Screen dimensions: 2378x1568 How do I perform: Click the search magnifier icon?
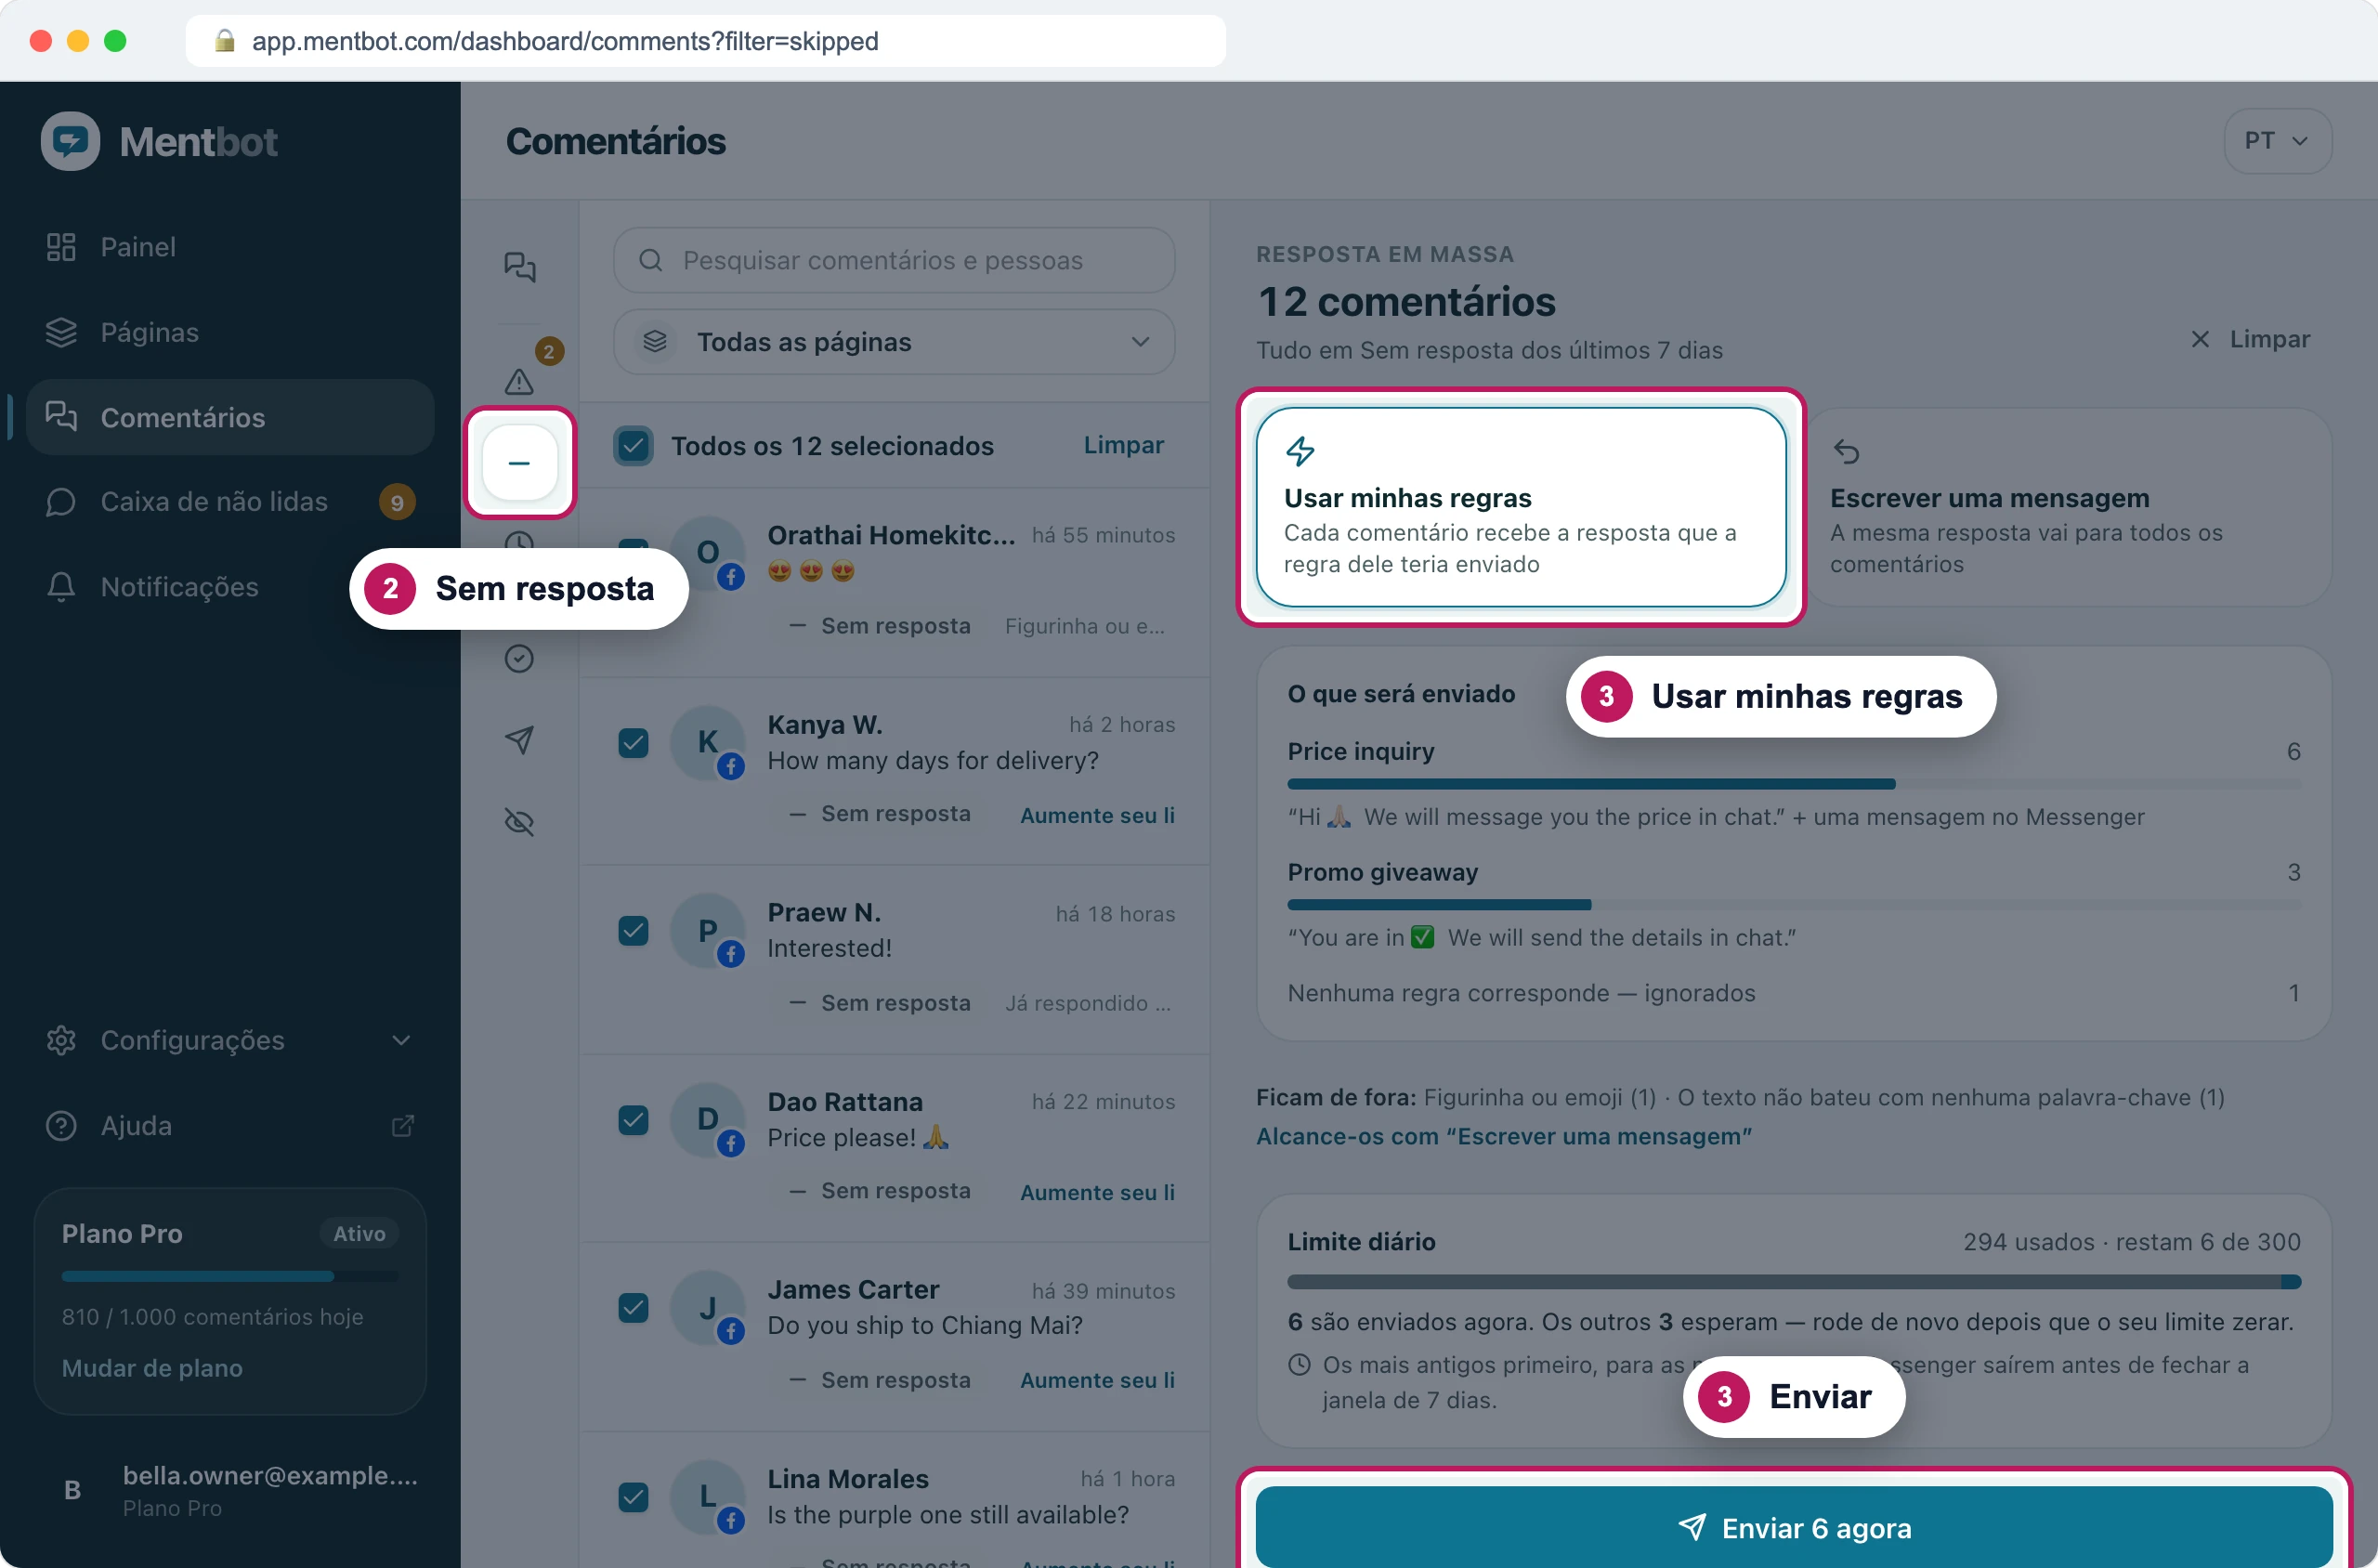pyautogui.click(x=651, y=260)
